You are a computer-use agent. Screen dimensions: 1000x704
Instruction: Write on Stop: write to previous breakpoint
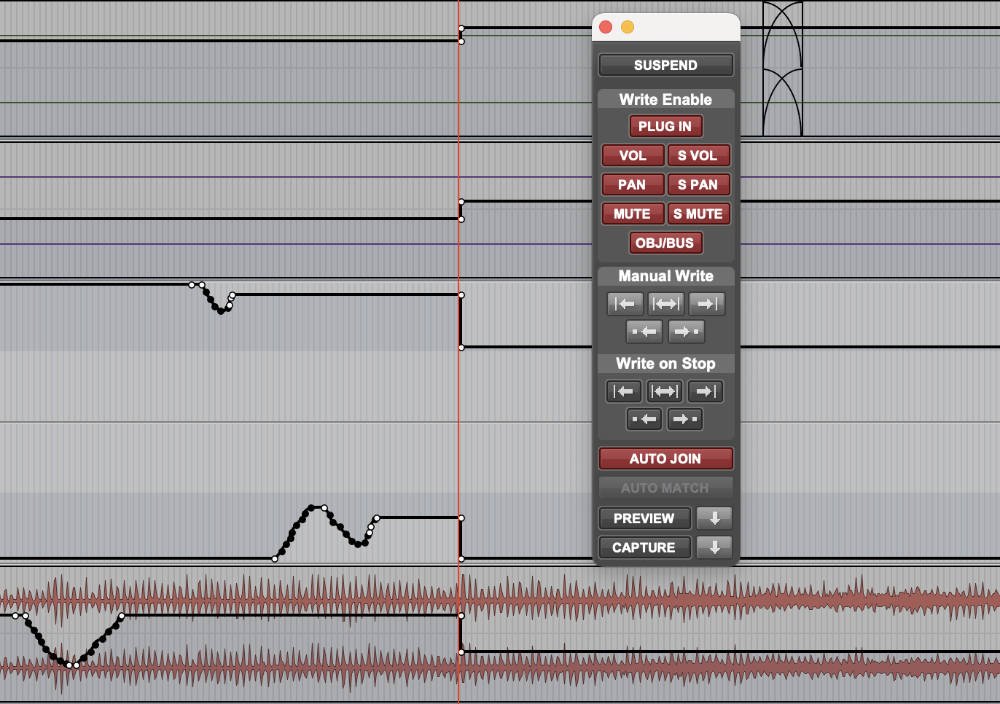pyautogui.click(x=644, y=419)
